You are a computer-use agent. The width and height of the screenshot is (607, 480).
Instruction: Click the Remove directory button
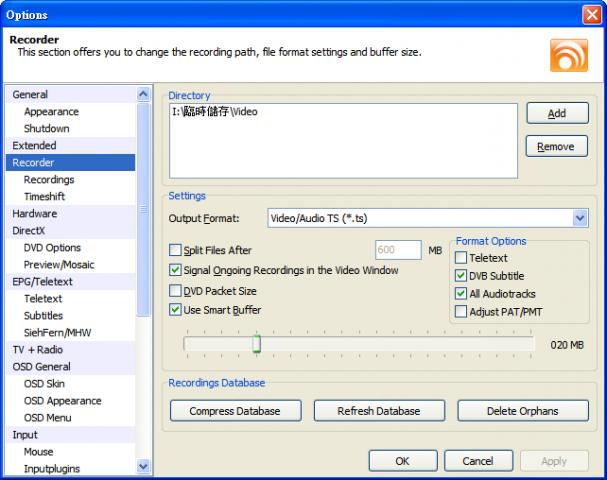point(555,147)
